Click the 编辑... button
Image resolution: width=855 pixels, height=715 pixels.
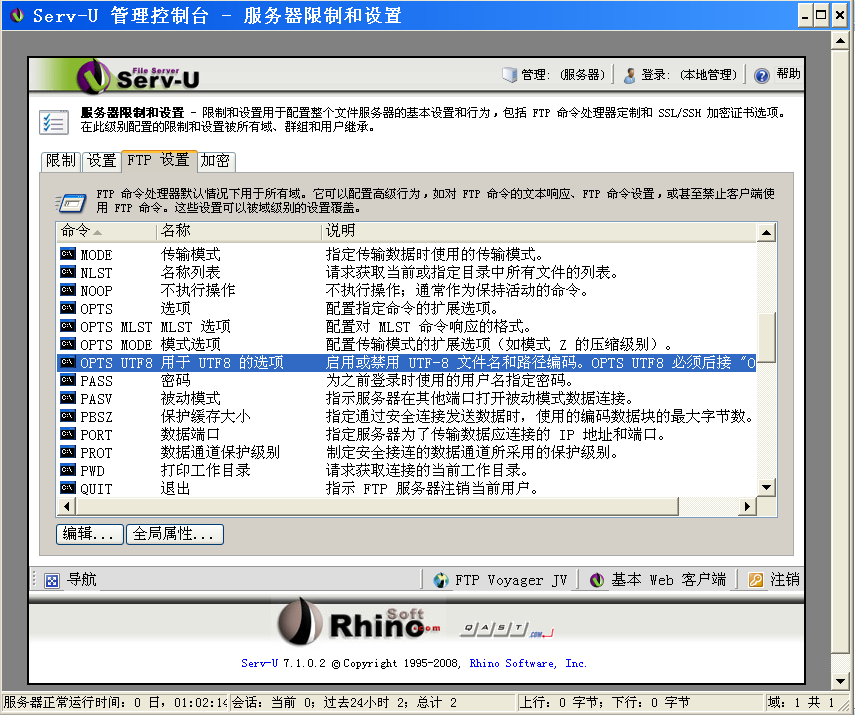pos(91,534)
